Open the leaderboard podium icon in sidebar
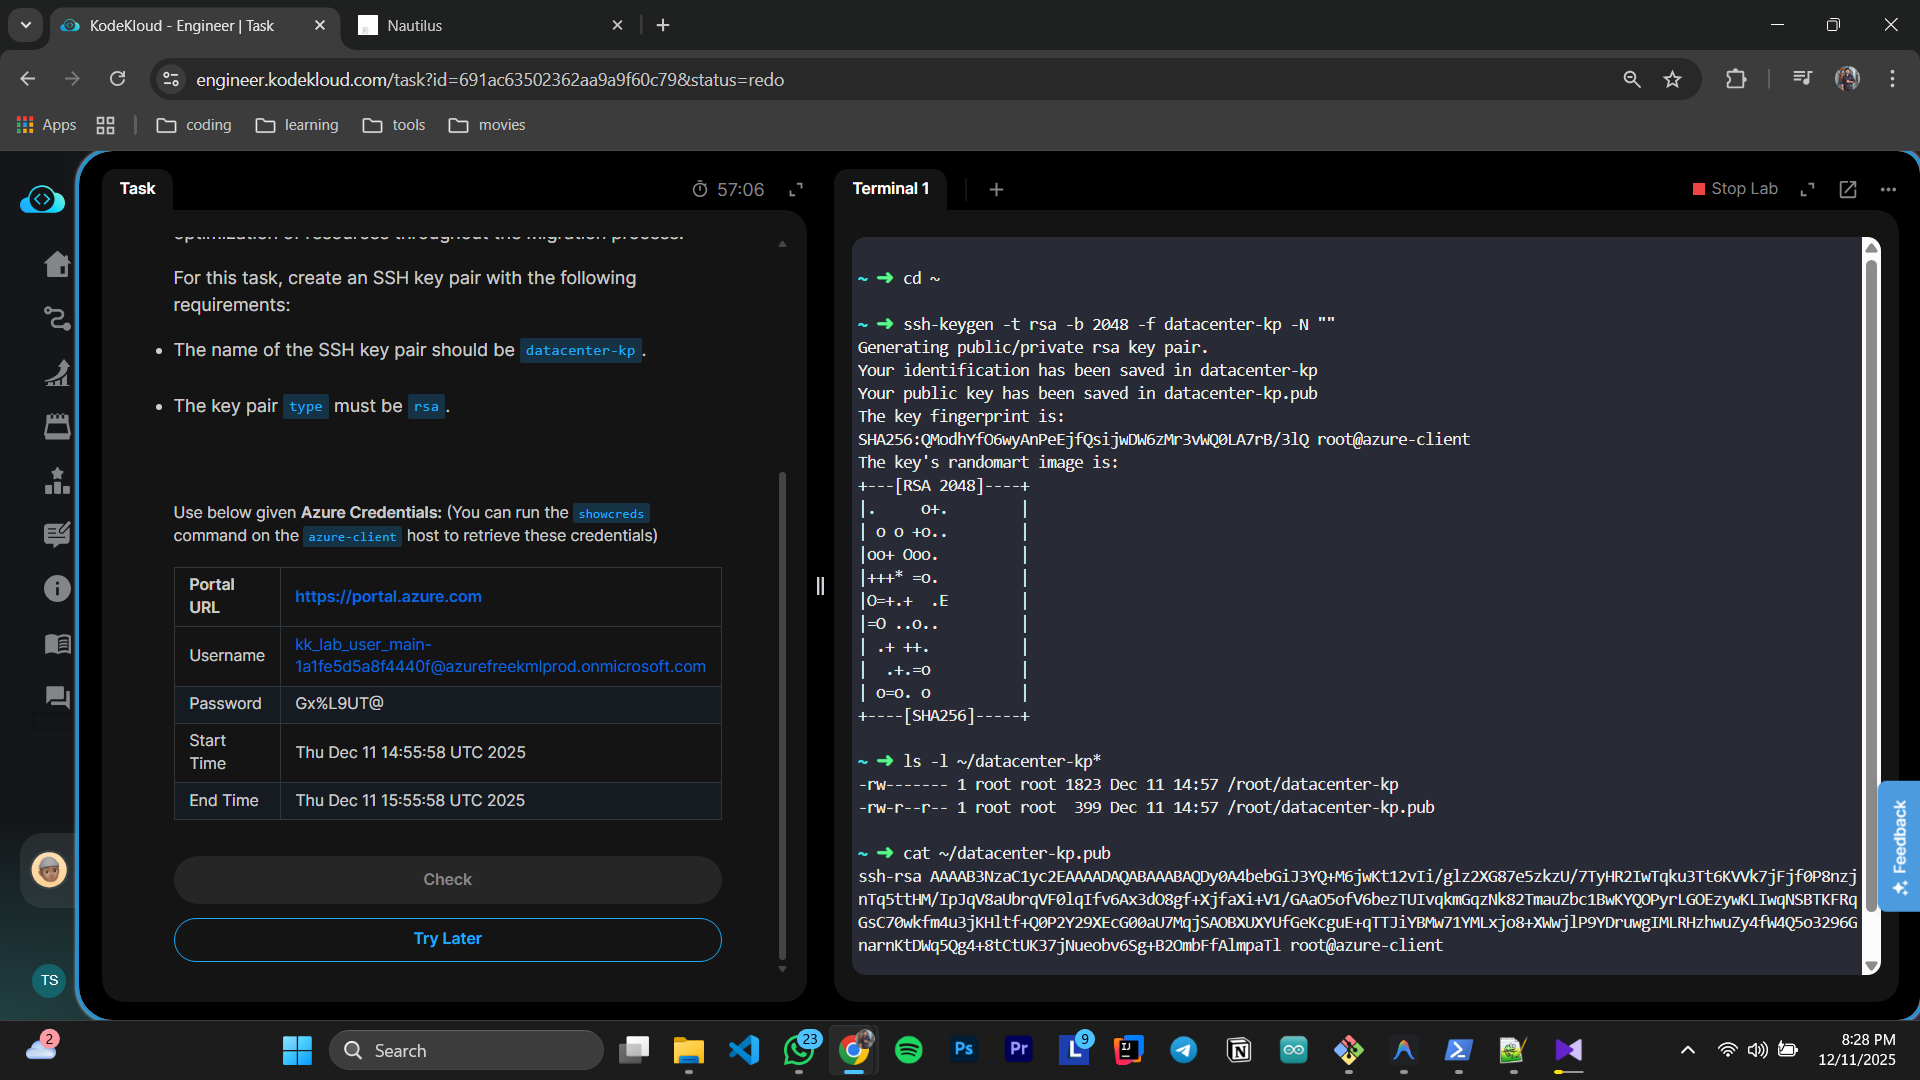This screenshot has width=1920, height=1080. pyautogui.click(x=57, y=481)
